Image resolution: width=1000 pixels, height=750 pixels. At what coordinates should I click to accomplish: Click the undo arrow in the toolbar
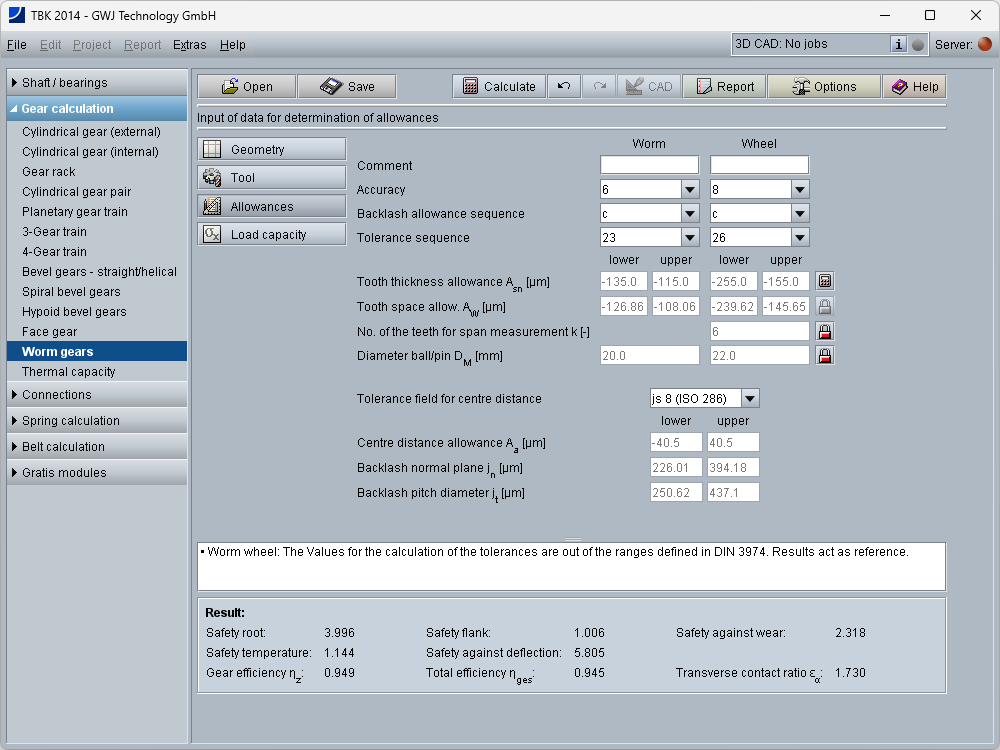[564, 87]
